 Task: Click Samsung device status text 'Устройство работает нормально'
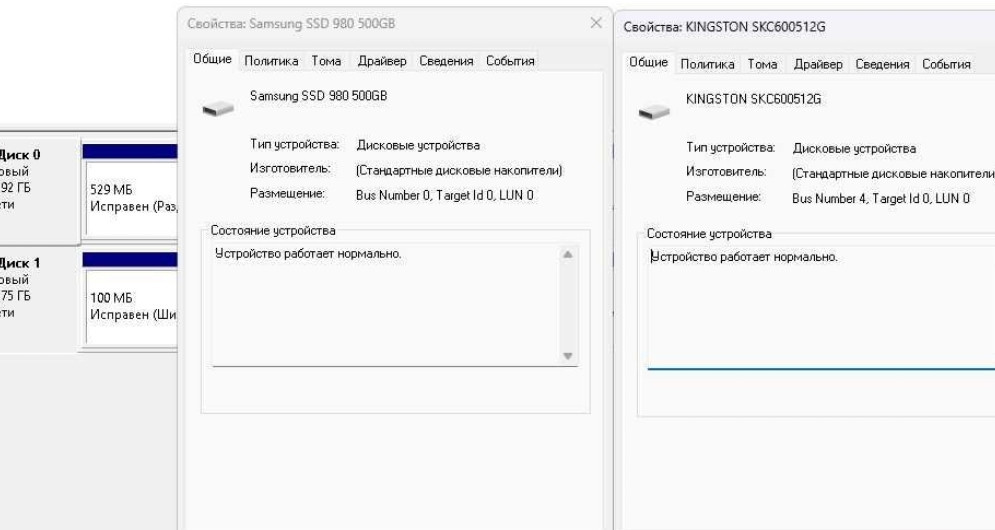tap(308, 254)
